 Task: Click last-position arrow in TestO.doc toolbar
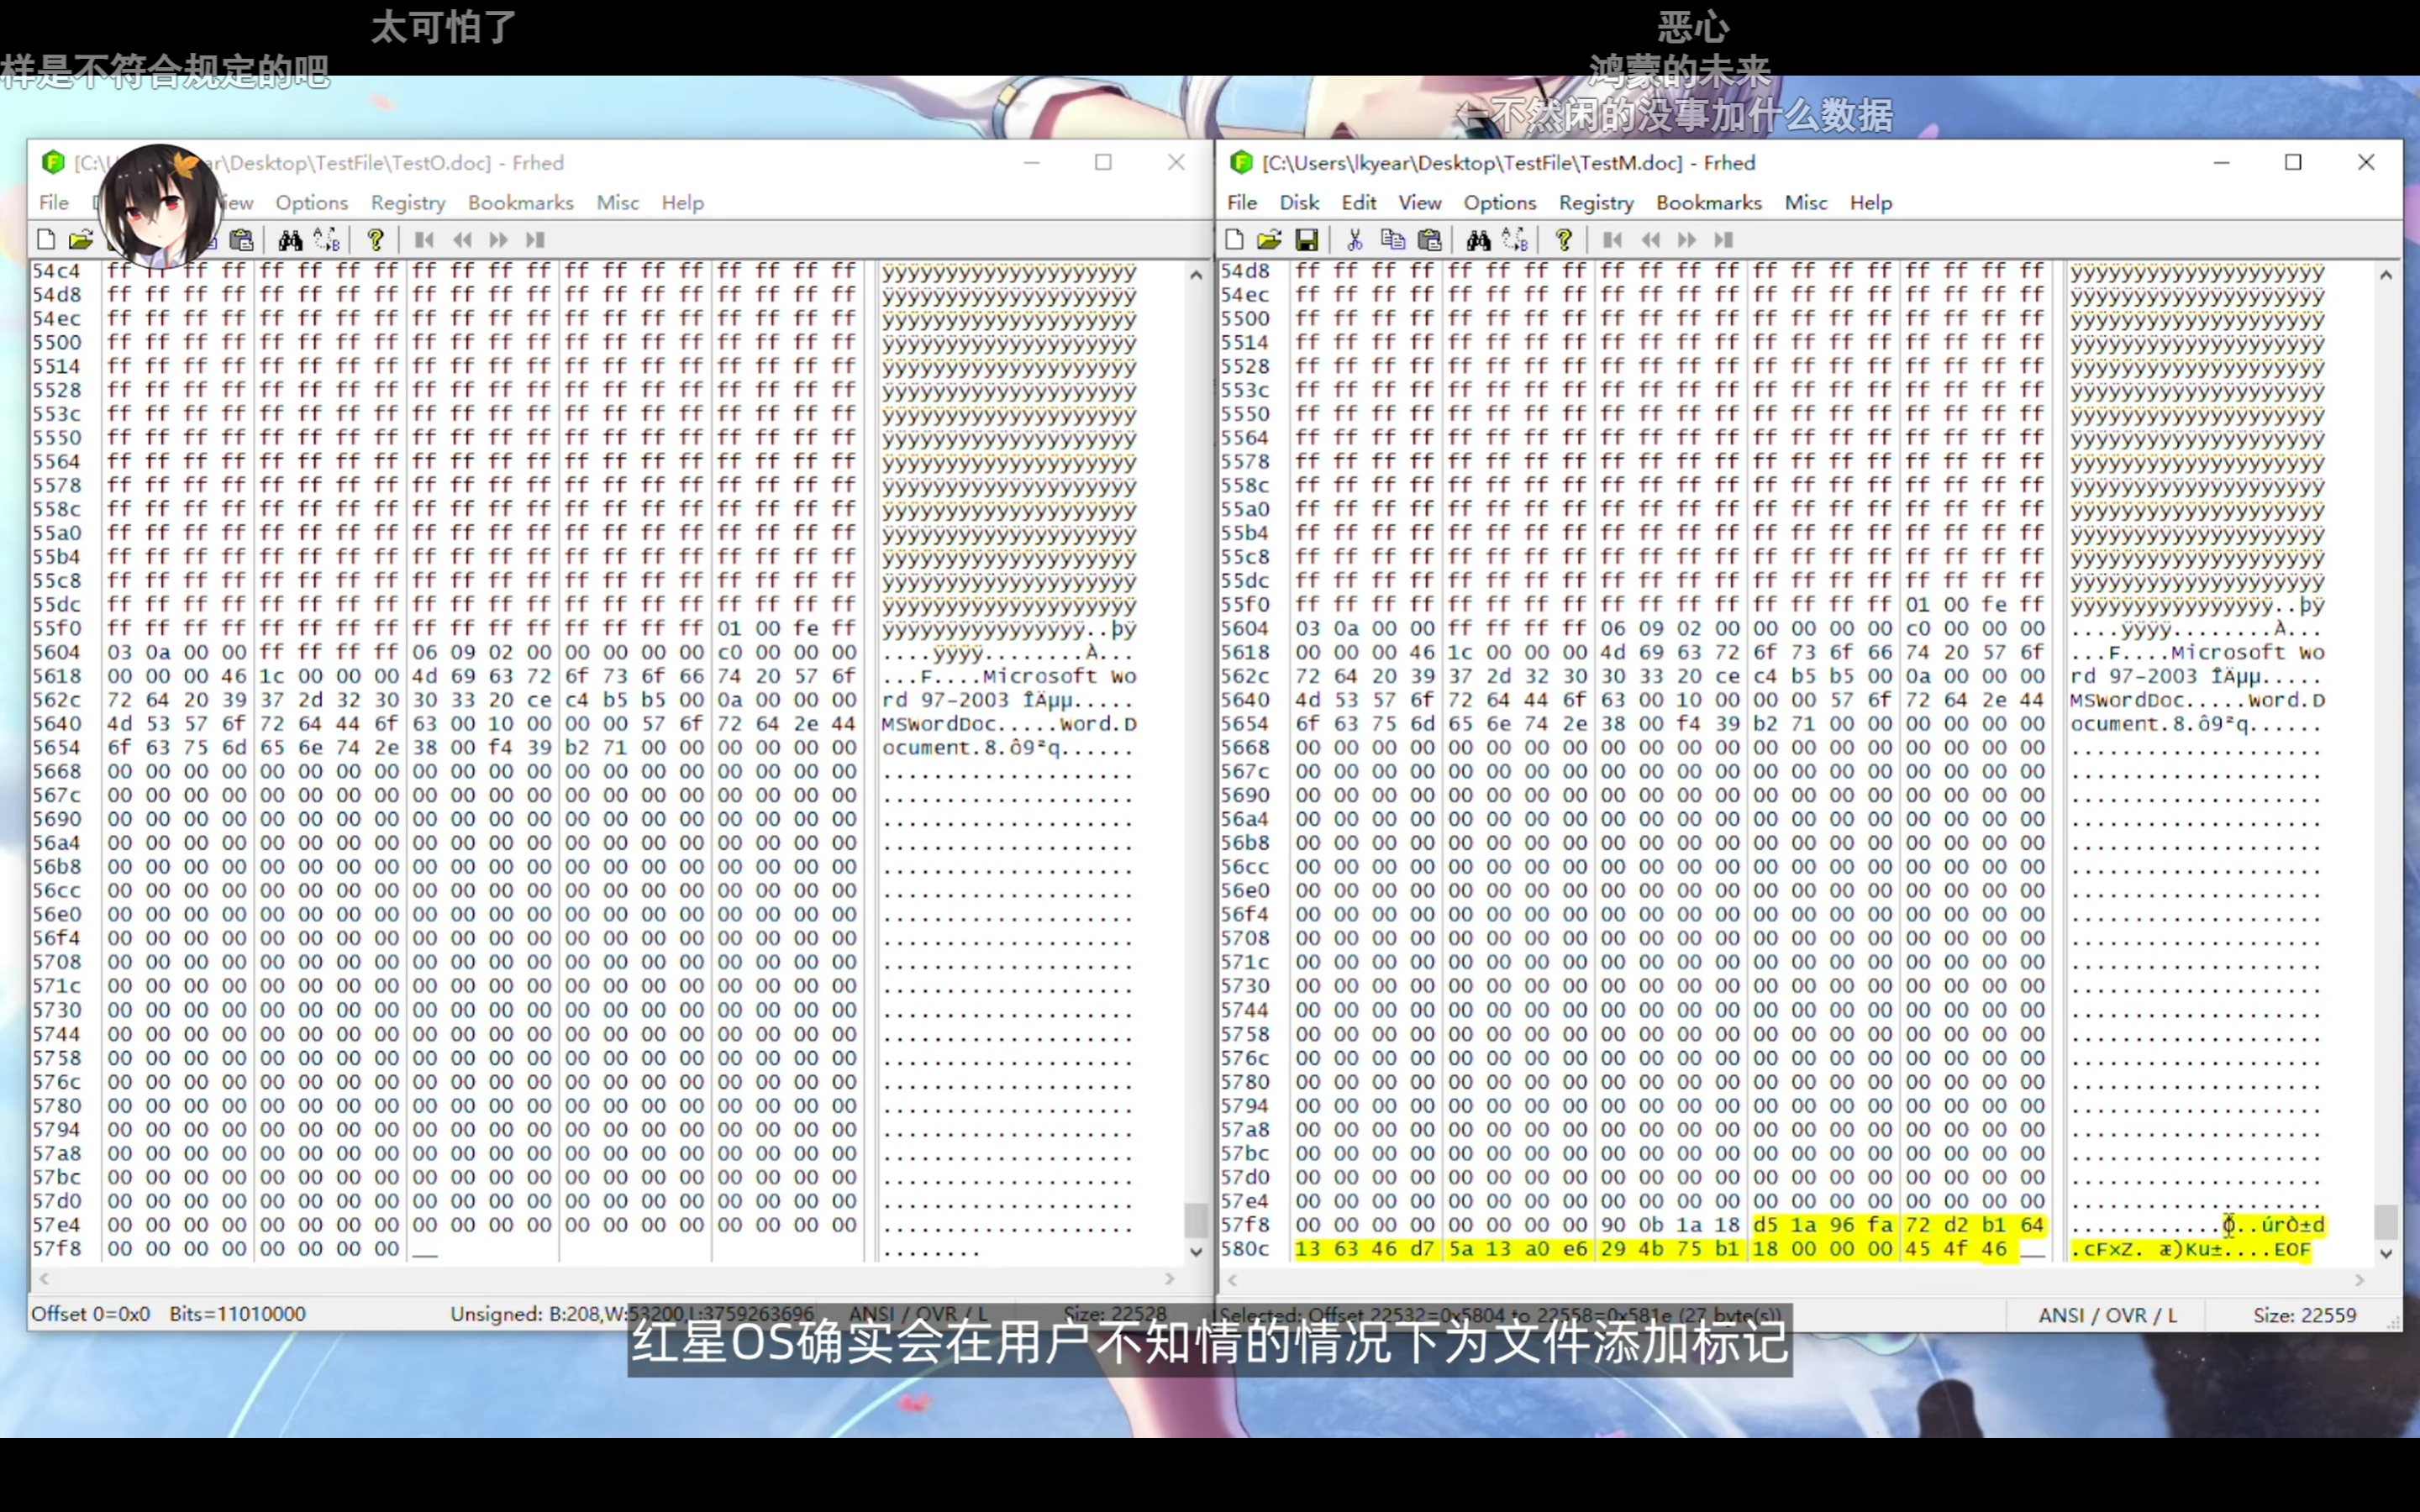535,240
